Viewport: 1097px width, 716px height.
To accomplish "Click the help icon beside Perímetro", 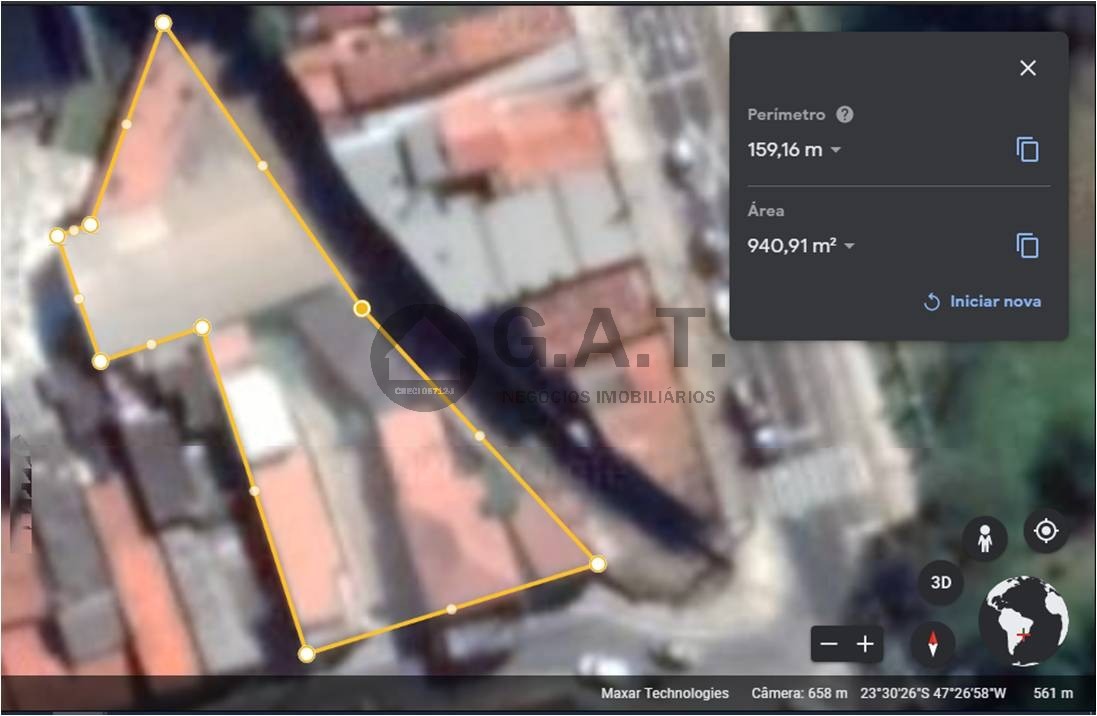I will (x=845, y=115).
